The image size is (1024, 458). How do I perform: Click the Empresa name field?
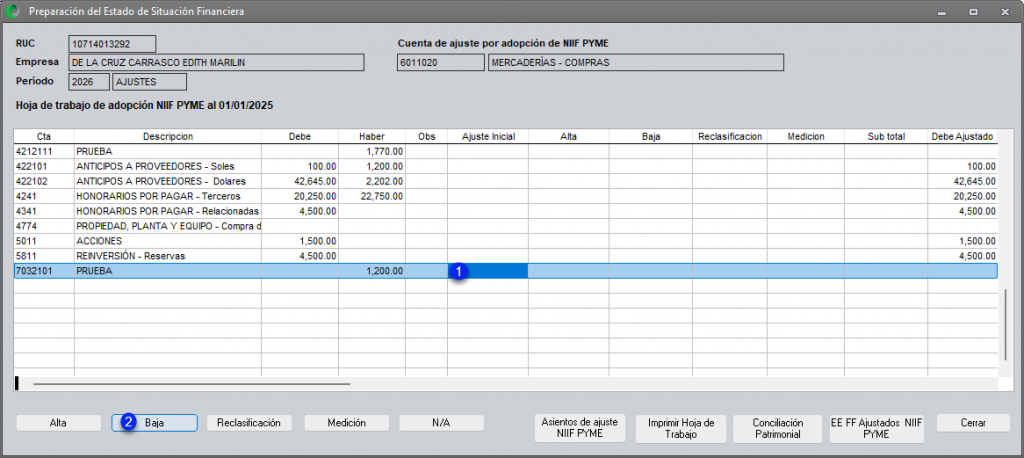216,63
